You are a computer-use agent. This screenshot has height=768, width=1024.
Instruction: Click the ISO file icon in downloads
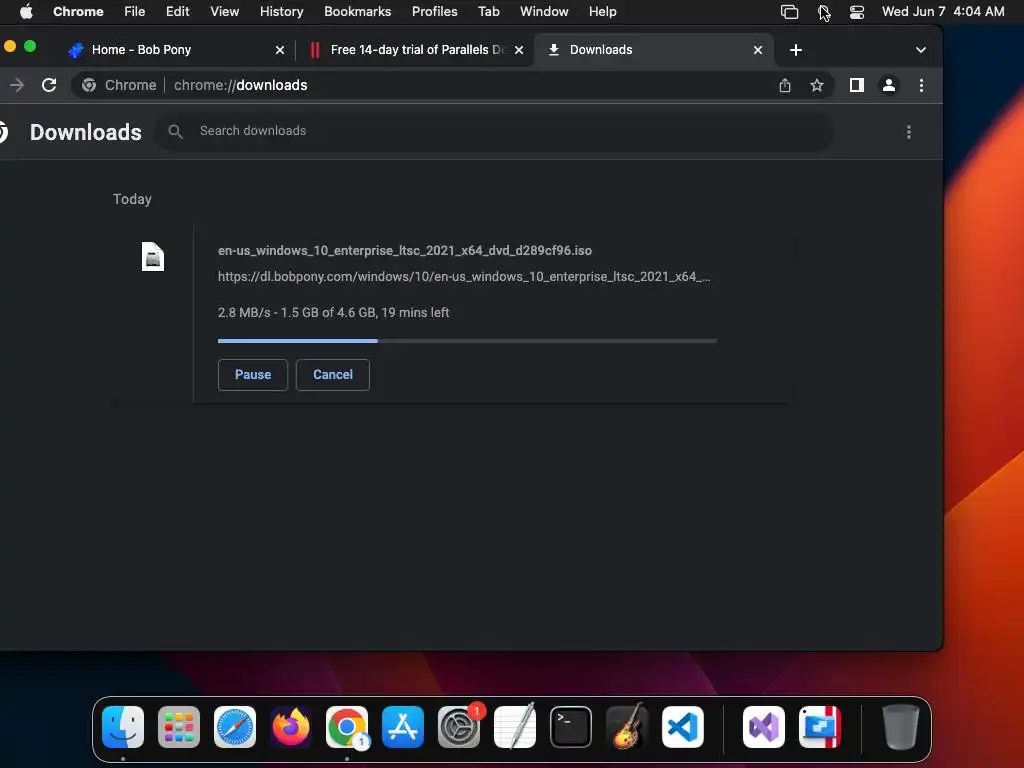(153, 256)
